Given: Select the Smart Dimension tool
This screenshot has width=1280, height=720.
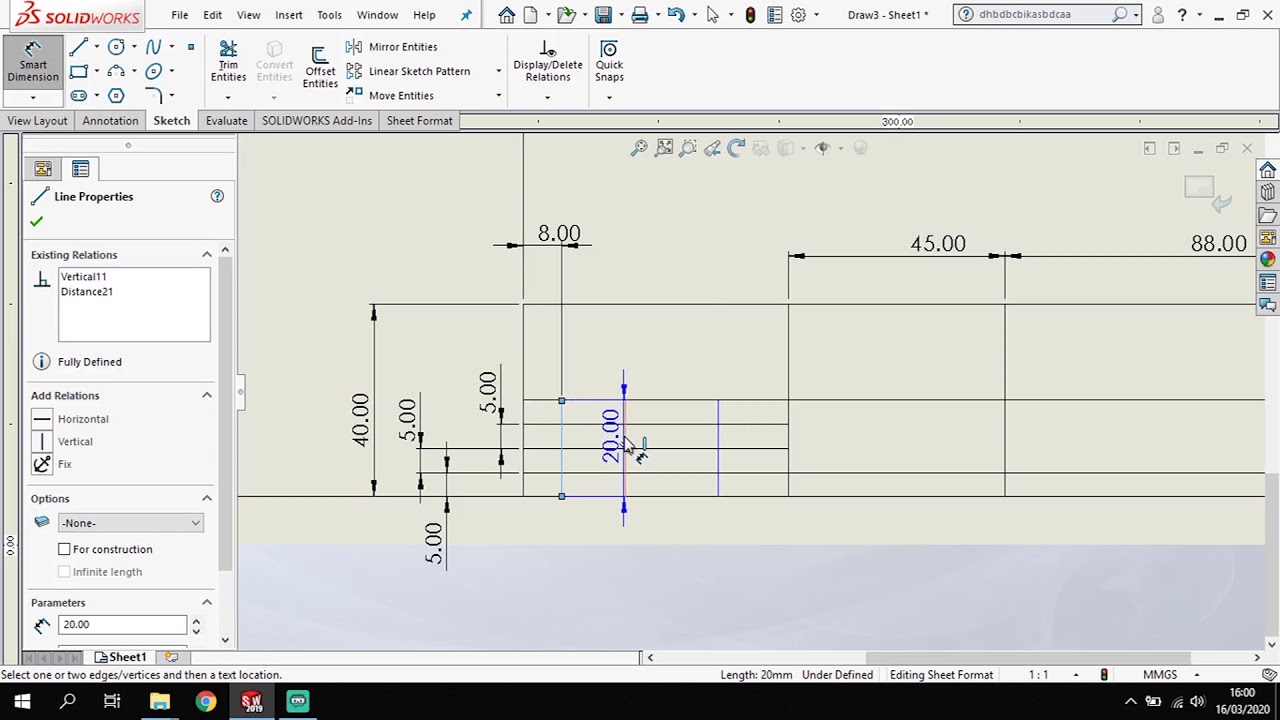Looking at the screenshot, I should pos(33,62).
